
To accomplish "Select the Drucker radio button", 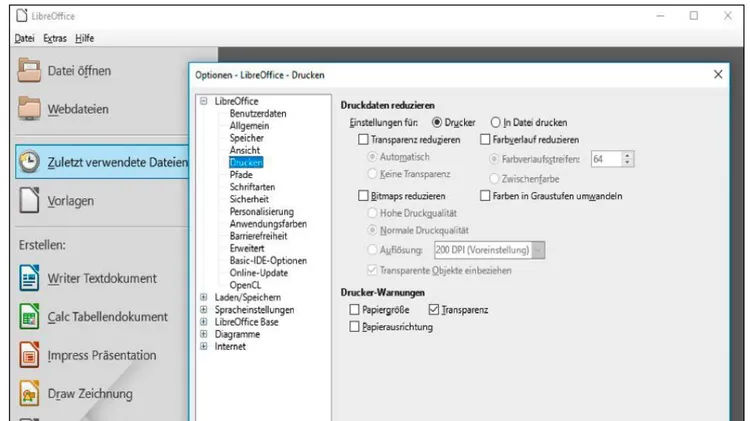I will click(x=437, y=122).
